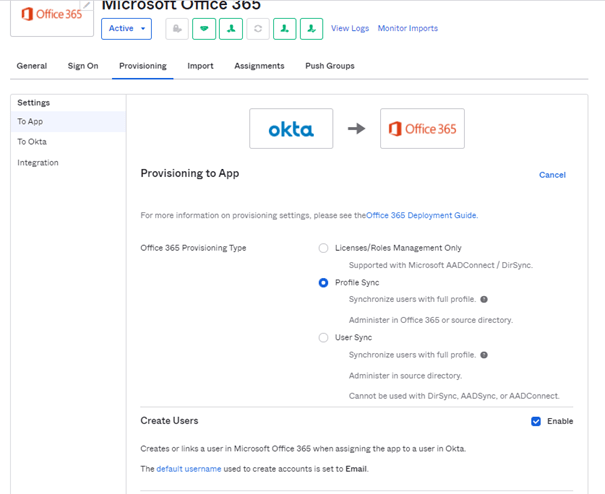Click the info icon beside Profile Sync description
The width and height of the screenshot is (605, 494).
[484, 299]
